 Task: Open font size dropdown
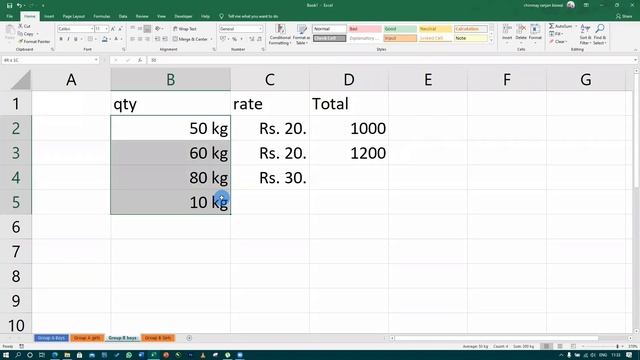107,29
